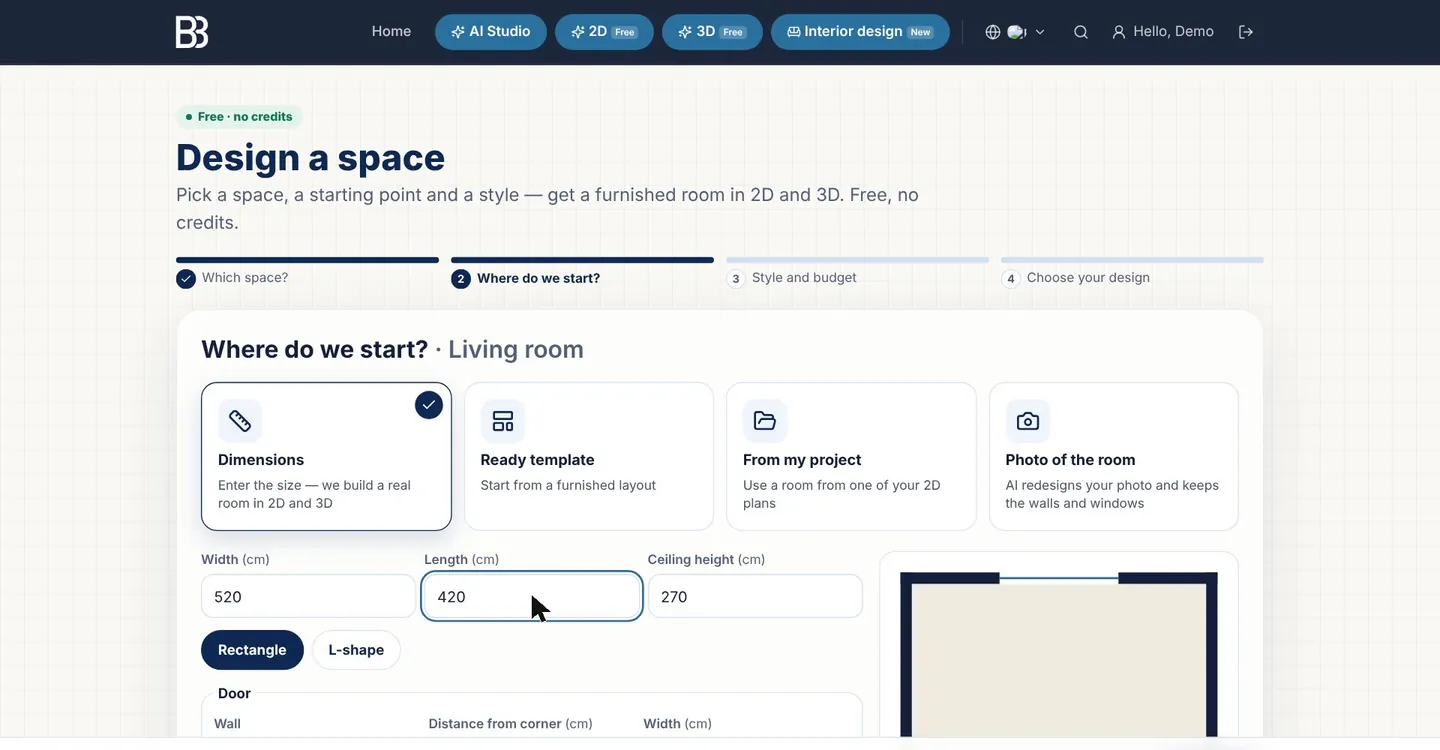Click the ruler icon on Dimensions card
1440x750 pixels.
pos(240,421)
